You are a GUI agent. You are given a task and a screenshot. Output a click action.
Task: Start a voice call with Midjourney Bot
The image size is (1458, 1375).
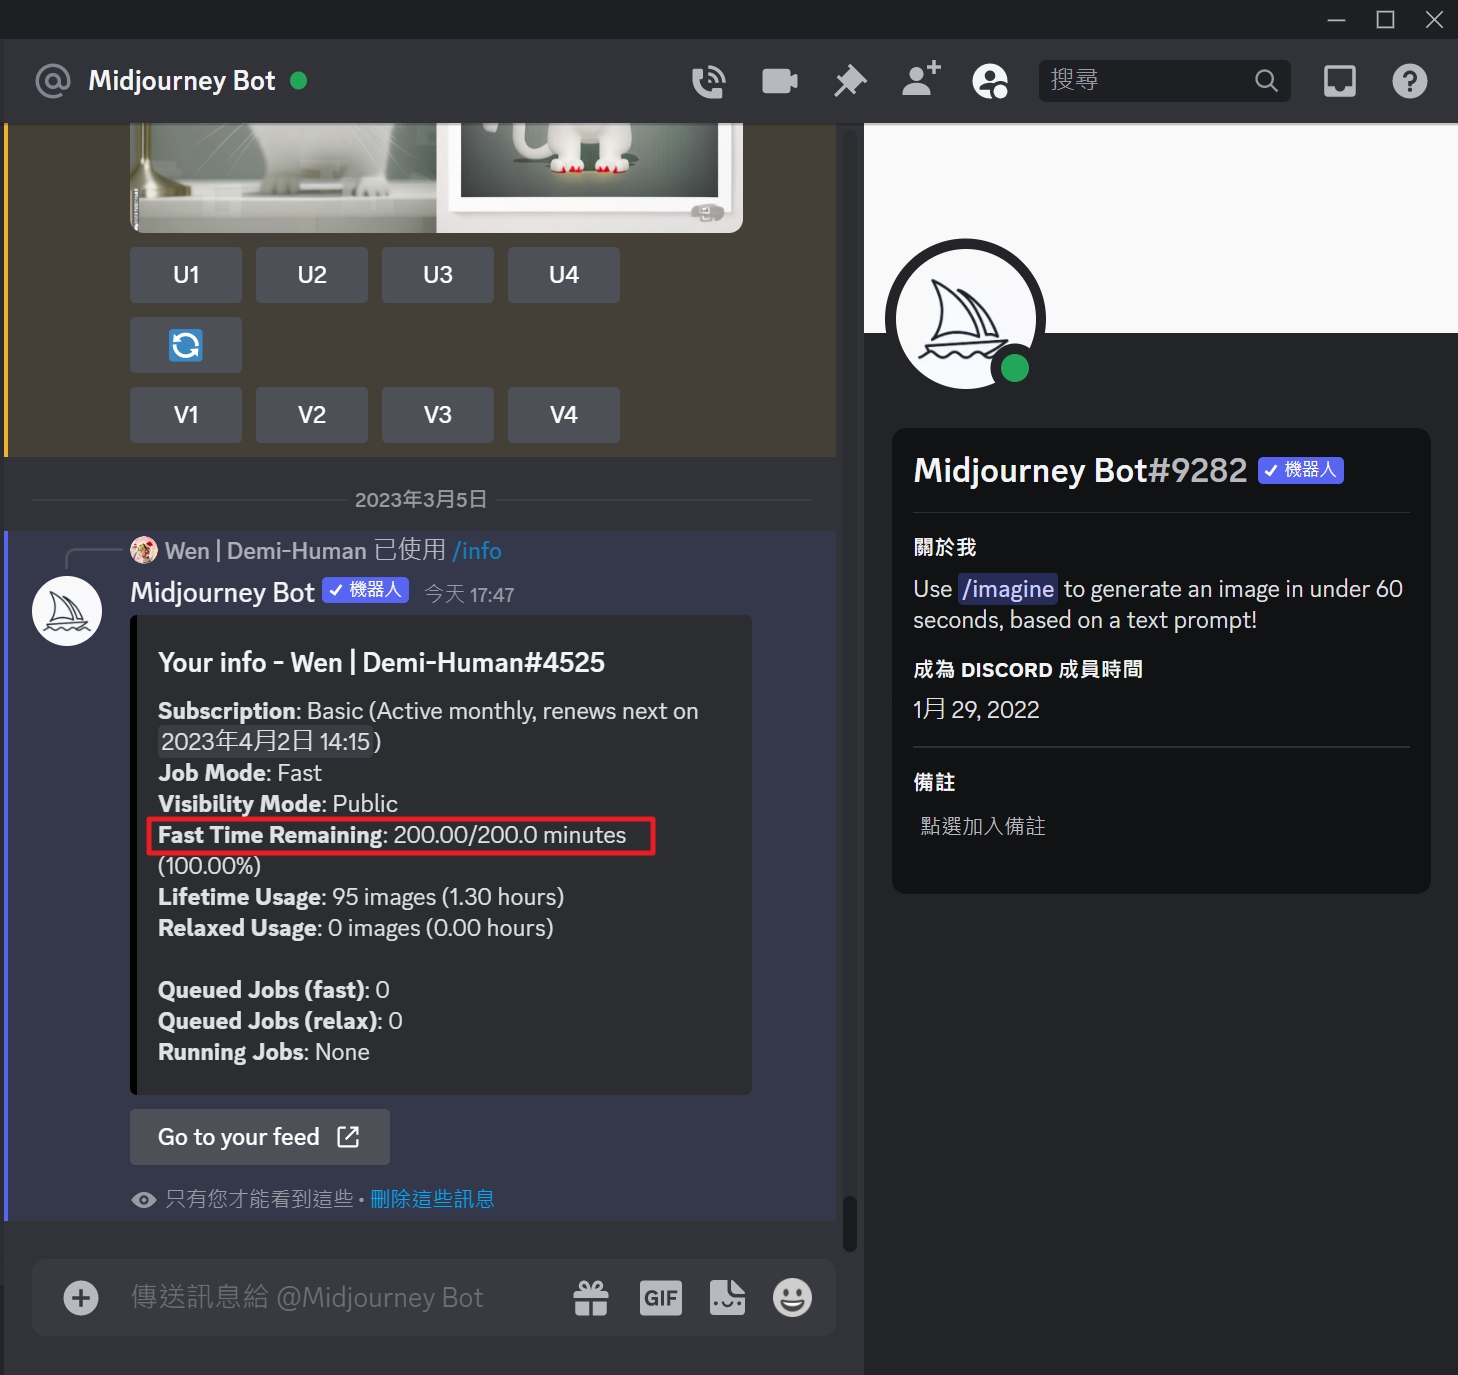709,81
